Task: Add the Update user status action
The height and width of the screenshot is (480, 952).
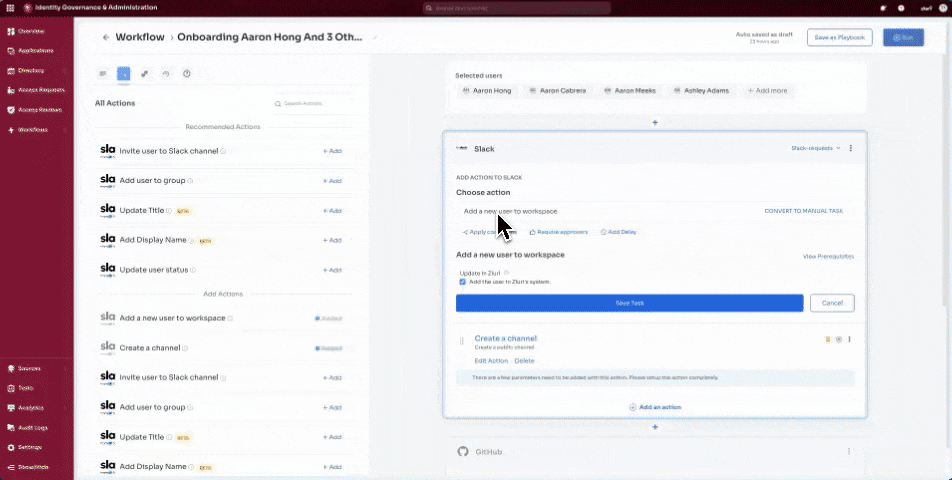Action: 332,270
